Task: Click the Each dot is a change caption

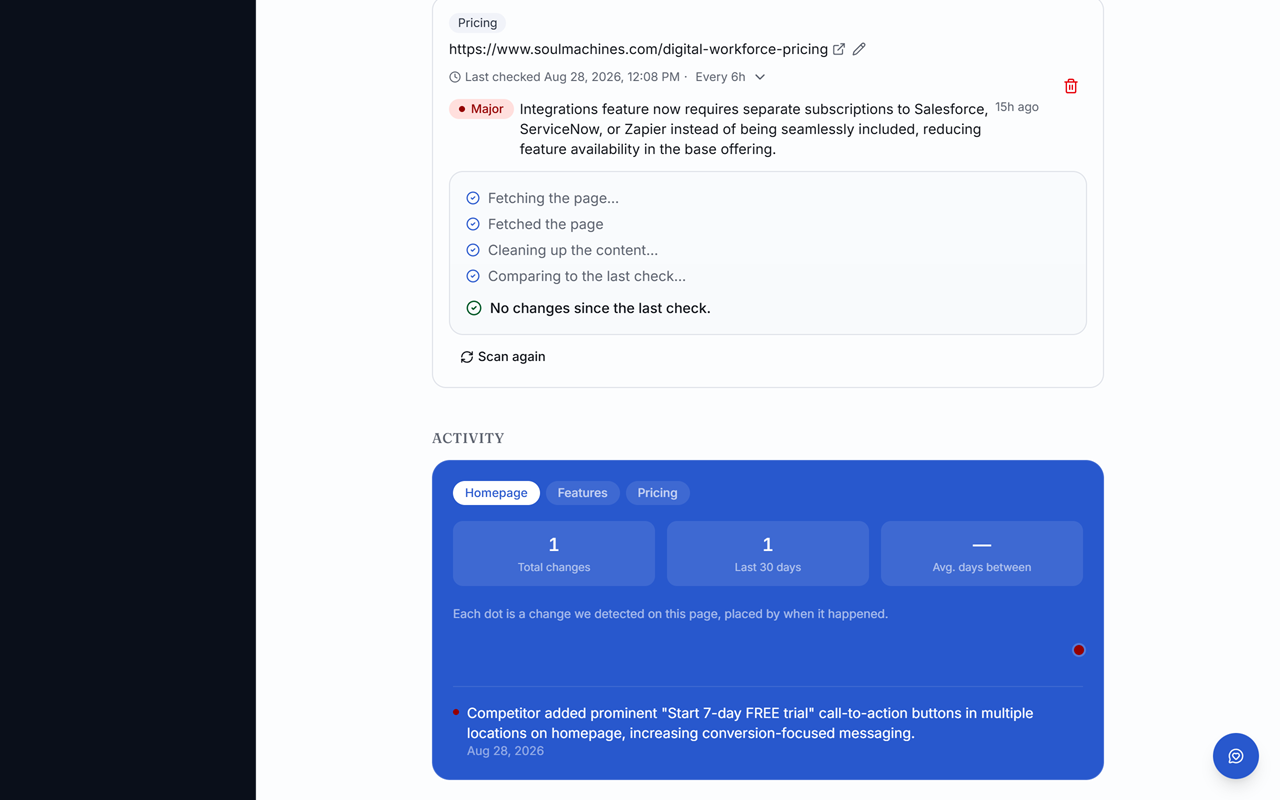Action: click(670, 614)
